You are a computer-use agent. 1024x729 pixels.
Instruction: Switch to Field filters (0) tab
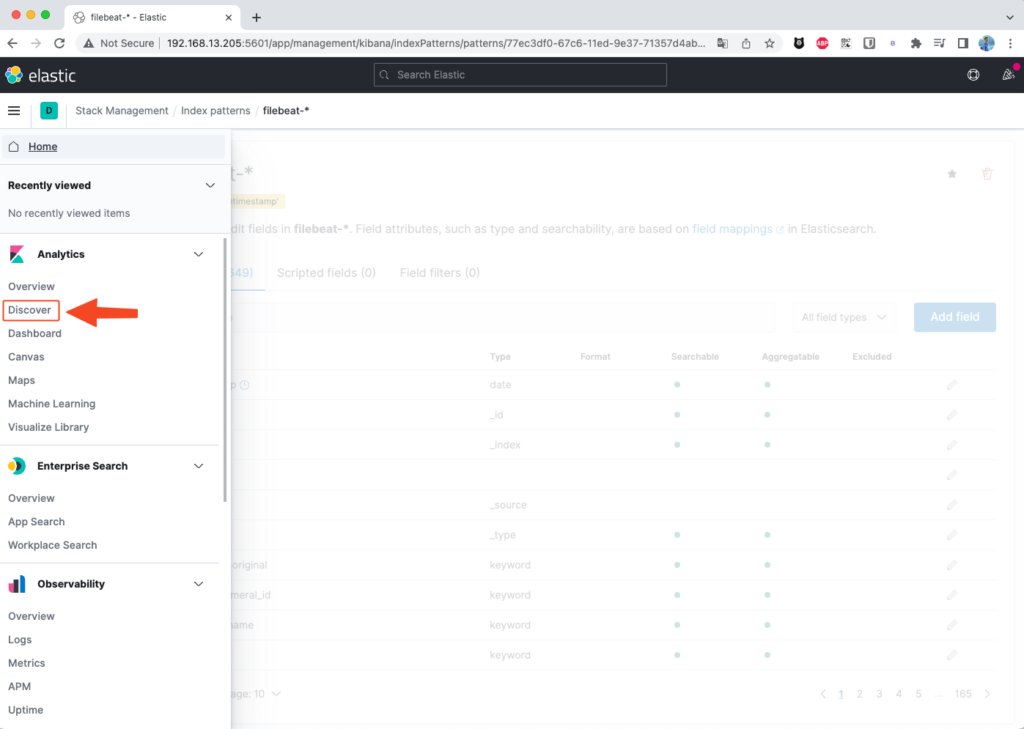(440, 272)
